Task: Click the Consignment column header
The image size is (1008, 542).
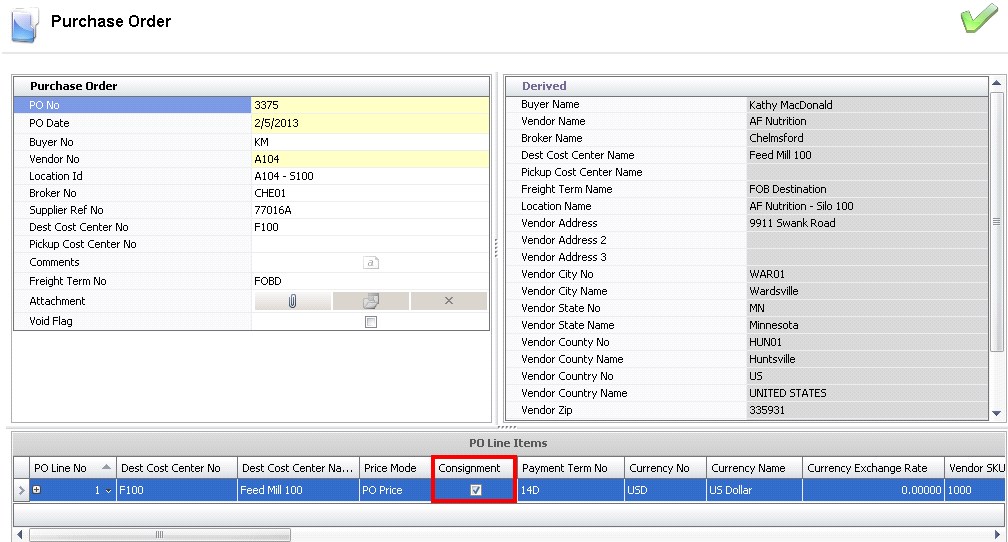Action: coord(474,468)
